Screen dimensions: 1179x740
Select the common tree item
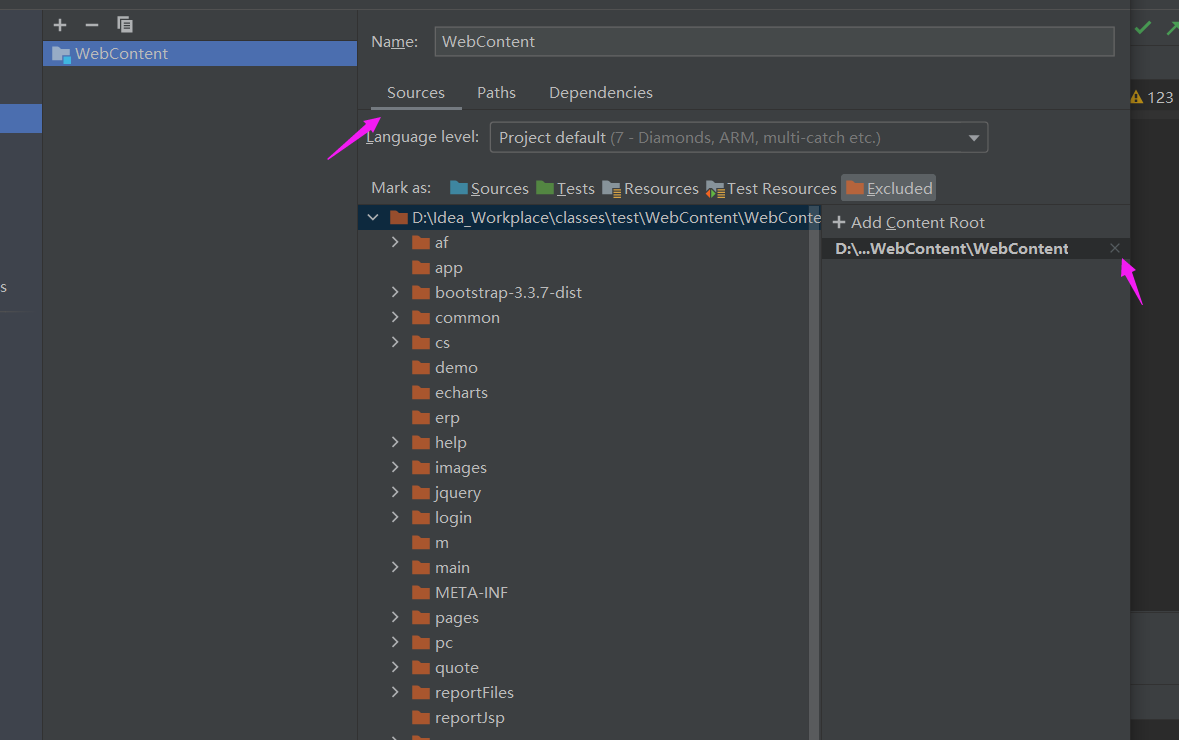467,317
